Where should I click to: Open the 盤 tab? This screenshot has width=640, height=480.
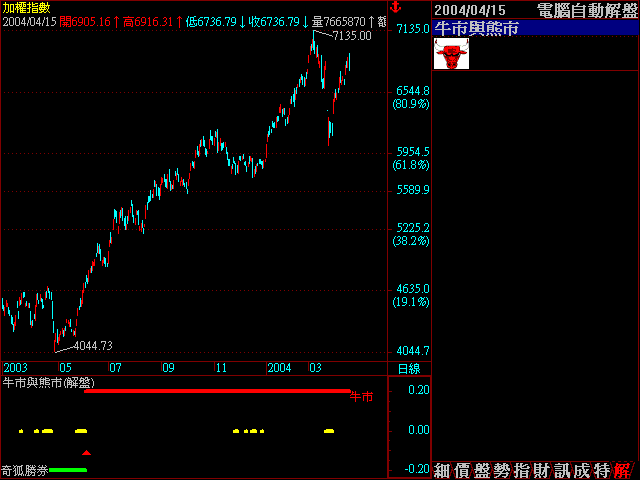(482, 471)
